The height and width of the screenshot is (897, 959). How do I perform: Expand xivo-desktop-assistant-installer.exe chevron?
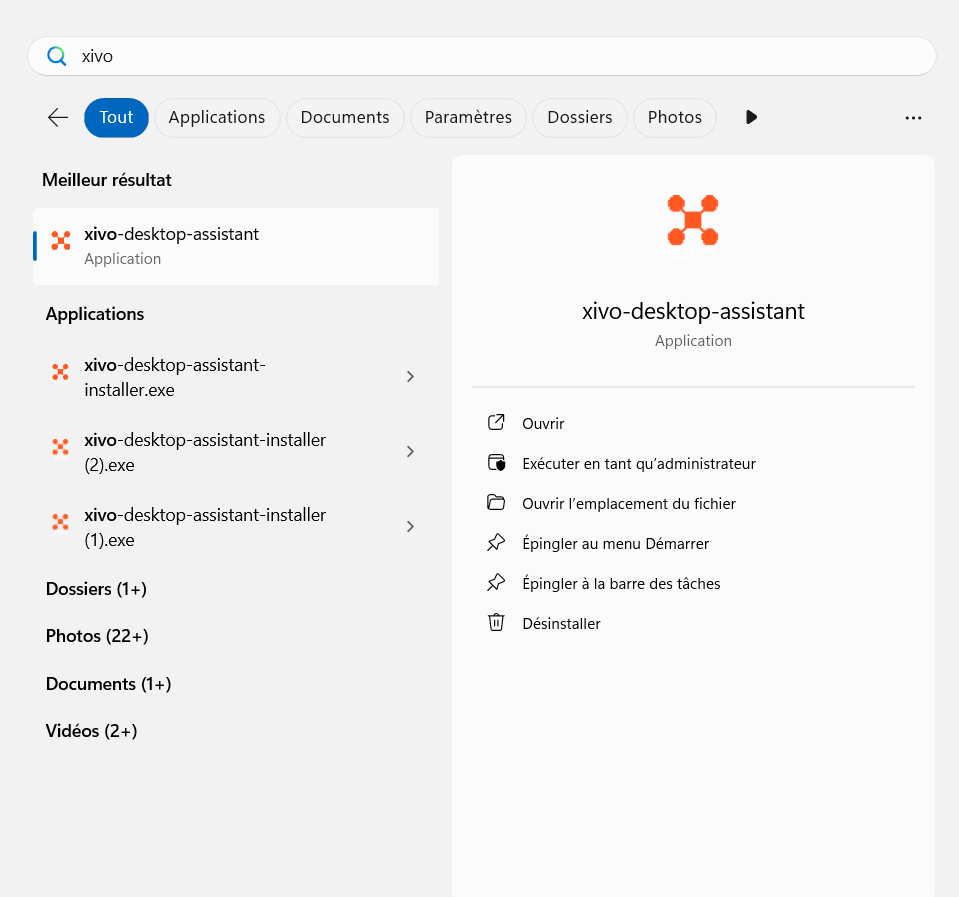point(410,377)
